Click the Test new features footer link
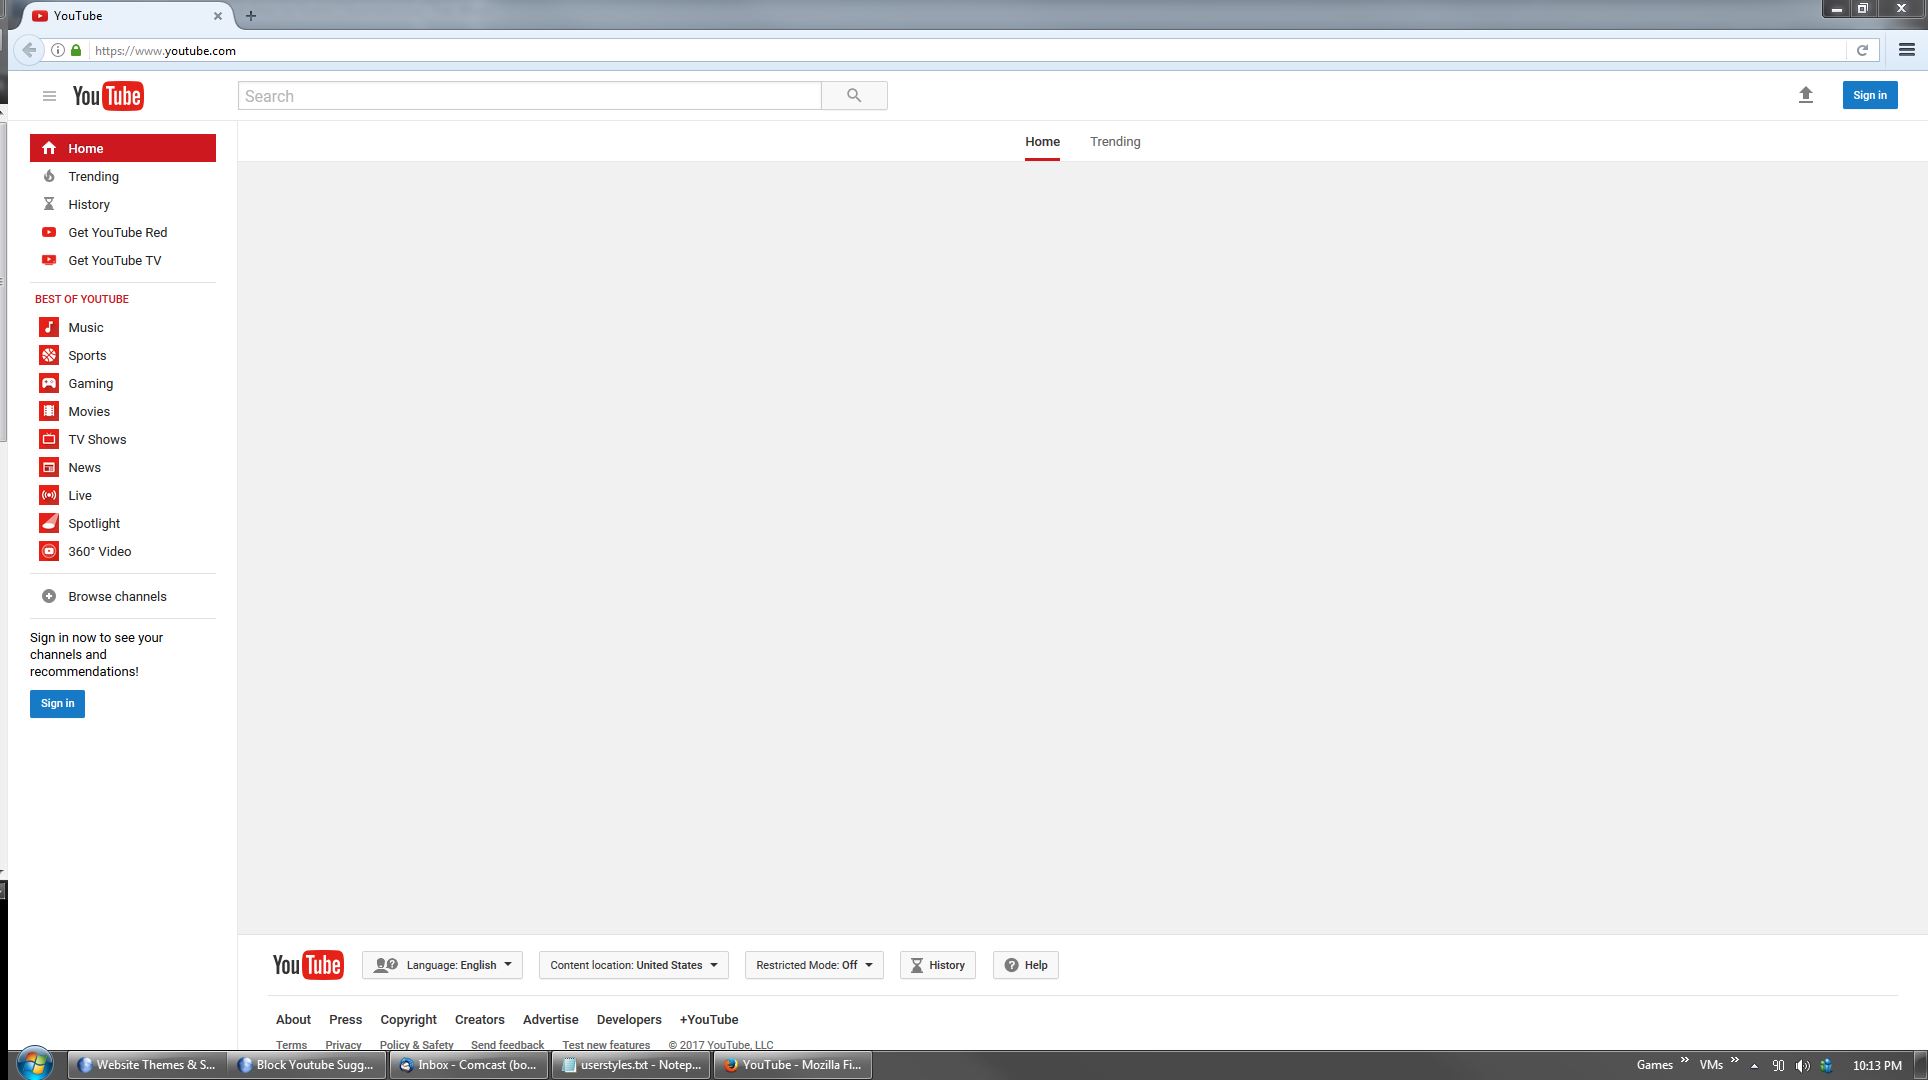This screenshot has height=1080, width=1928. (606, 1045)
